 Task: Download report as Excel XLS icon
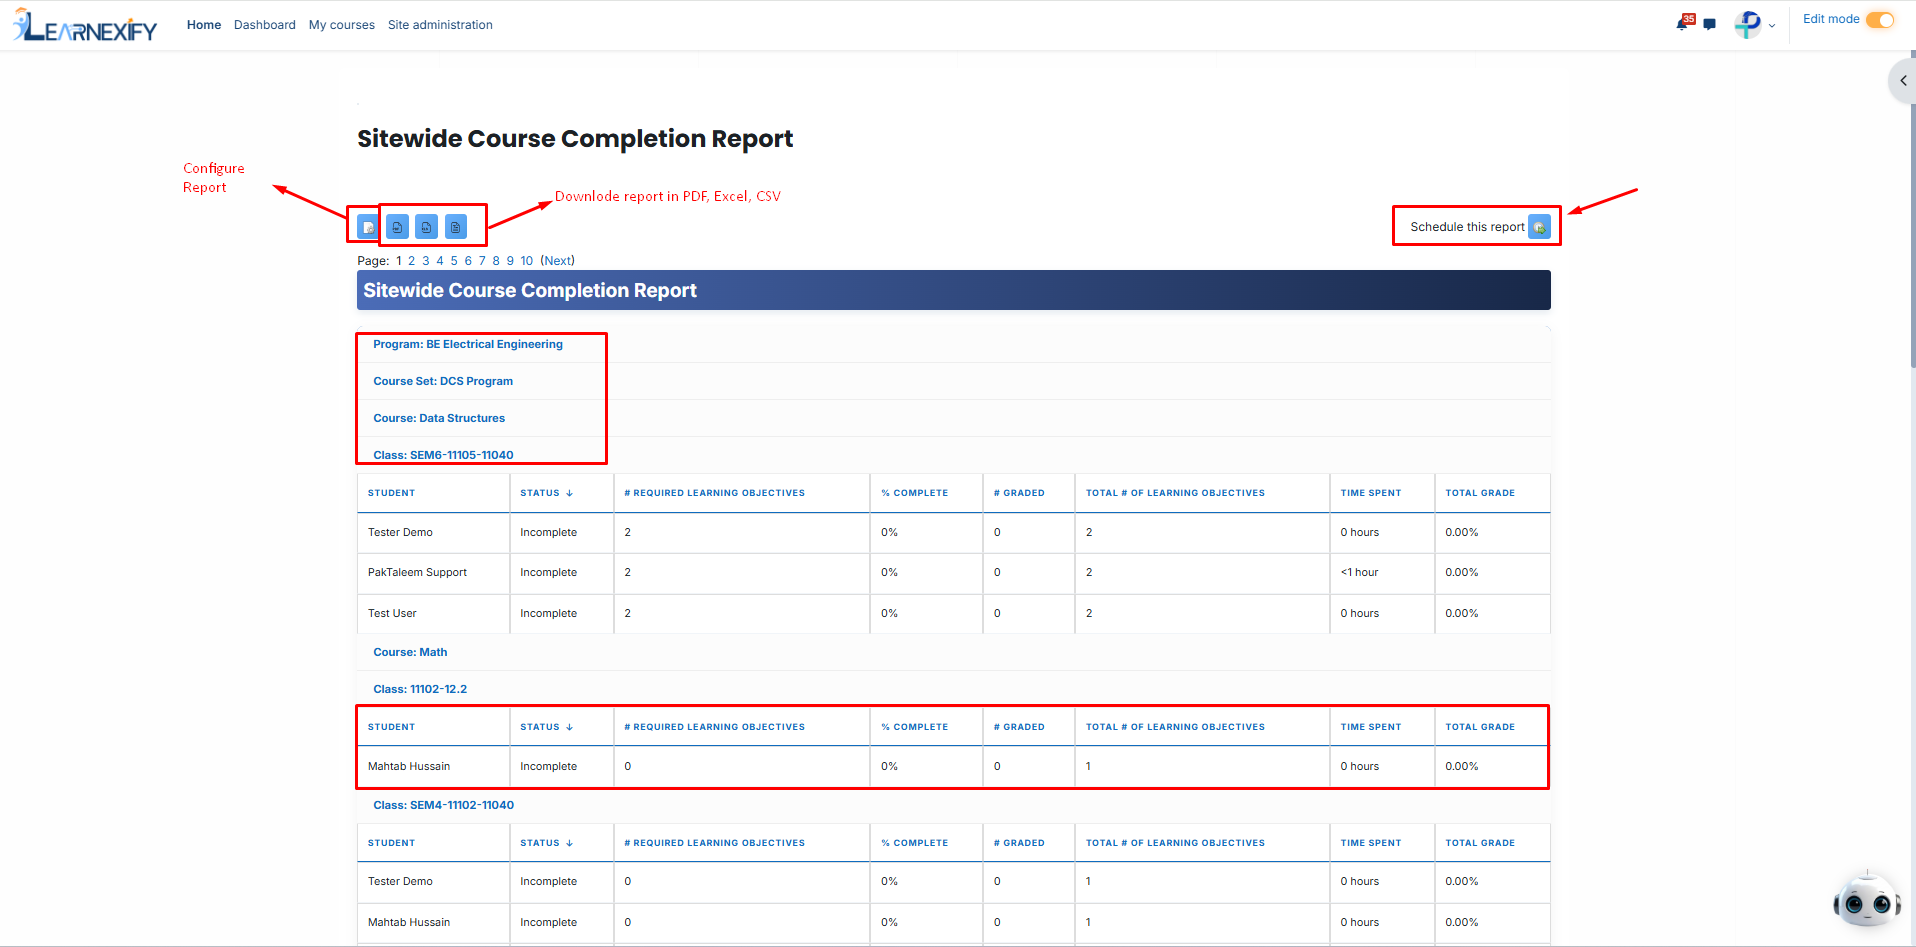point(426,227)
